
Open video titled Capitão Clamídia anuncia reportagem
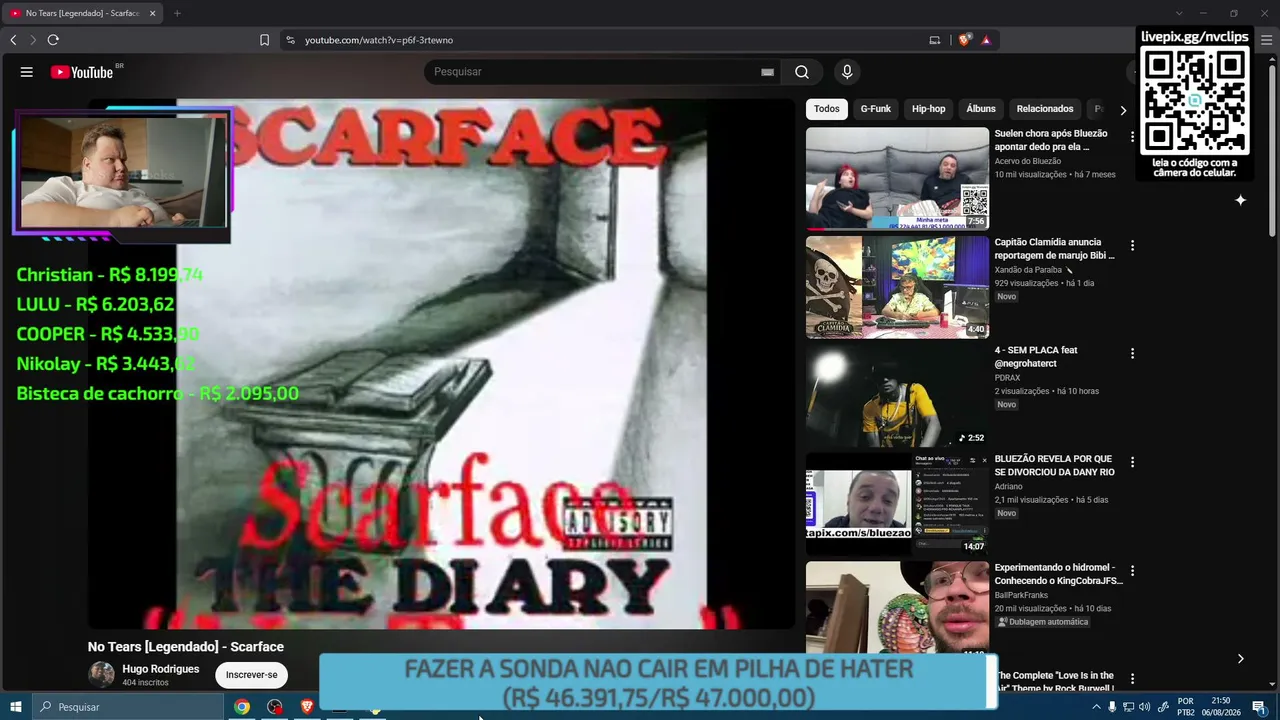[1054, 249]
